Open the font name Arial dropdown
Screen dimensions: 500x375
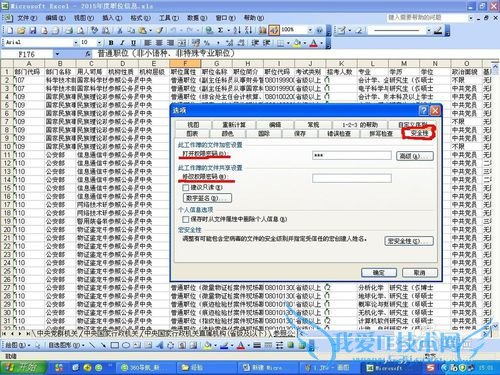click(76, 43)
